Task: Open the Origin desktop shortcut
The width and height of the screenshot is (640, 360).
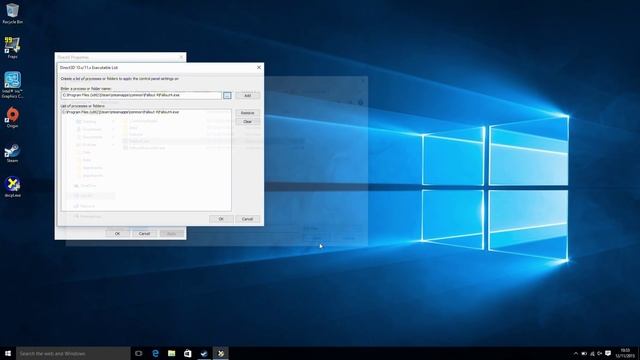Action: 12,118
